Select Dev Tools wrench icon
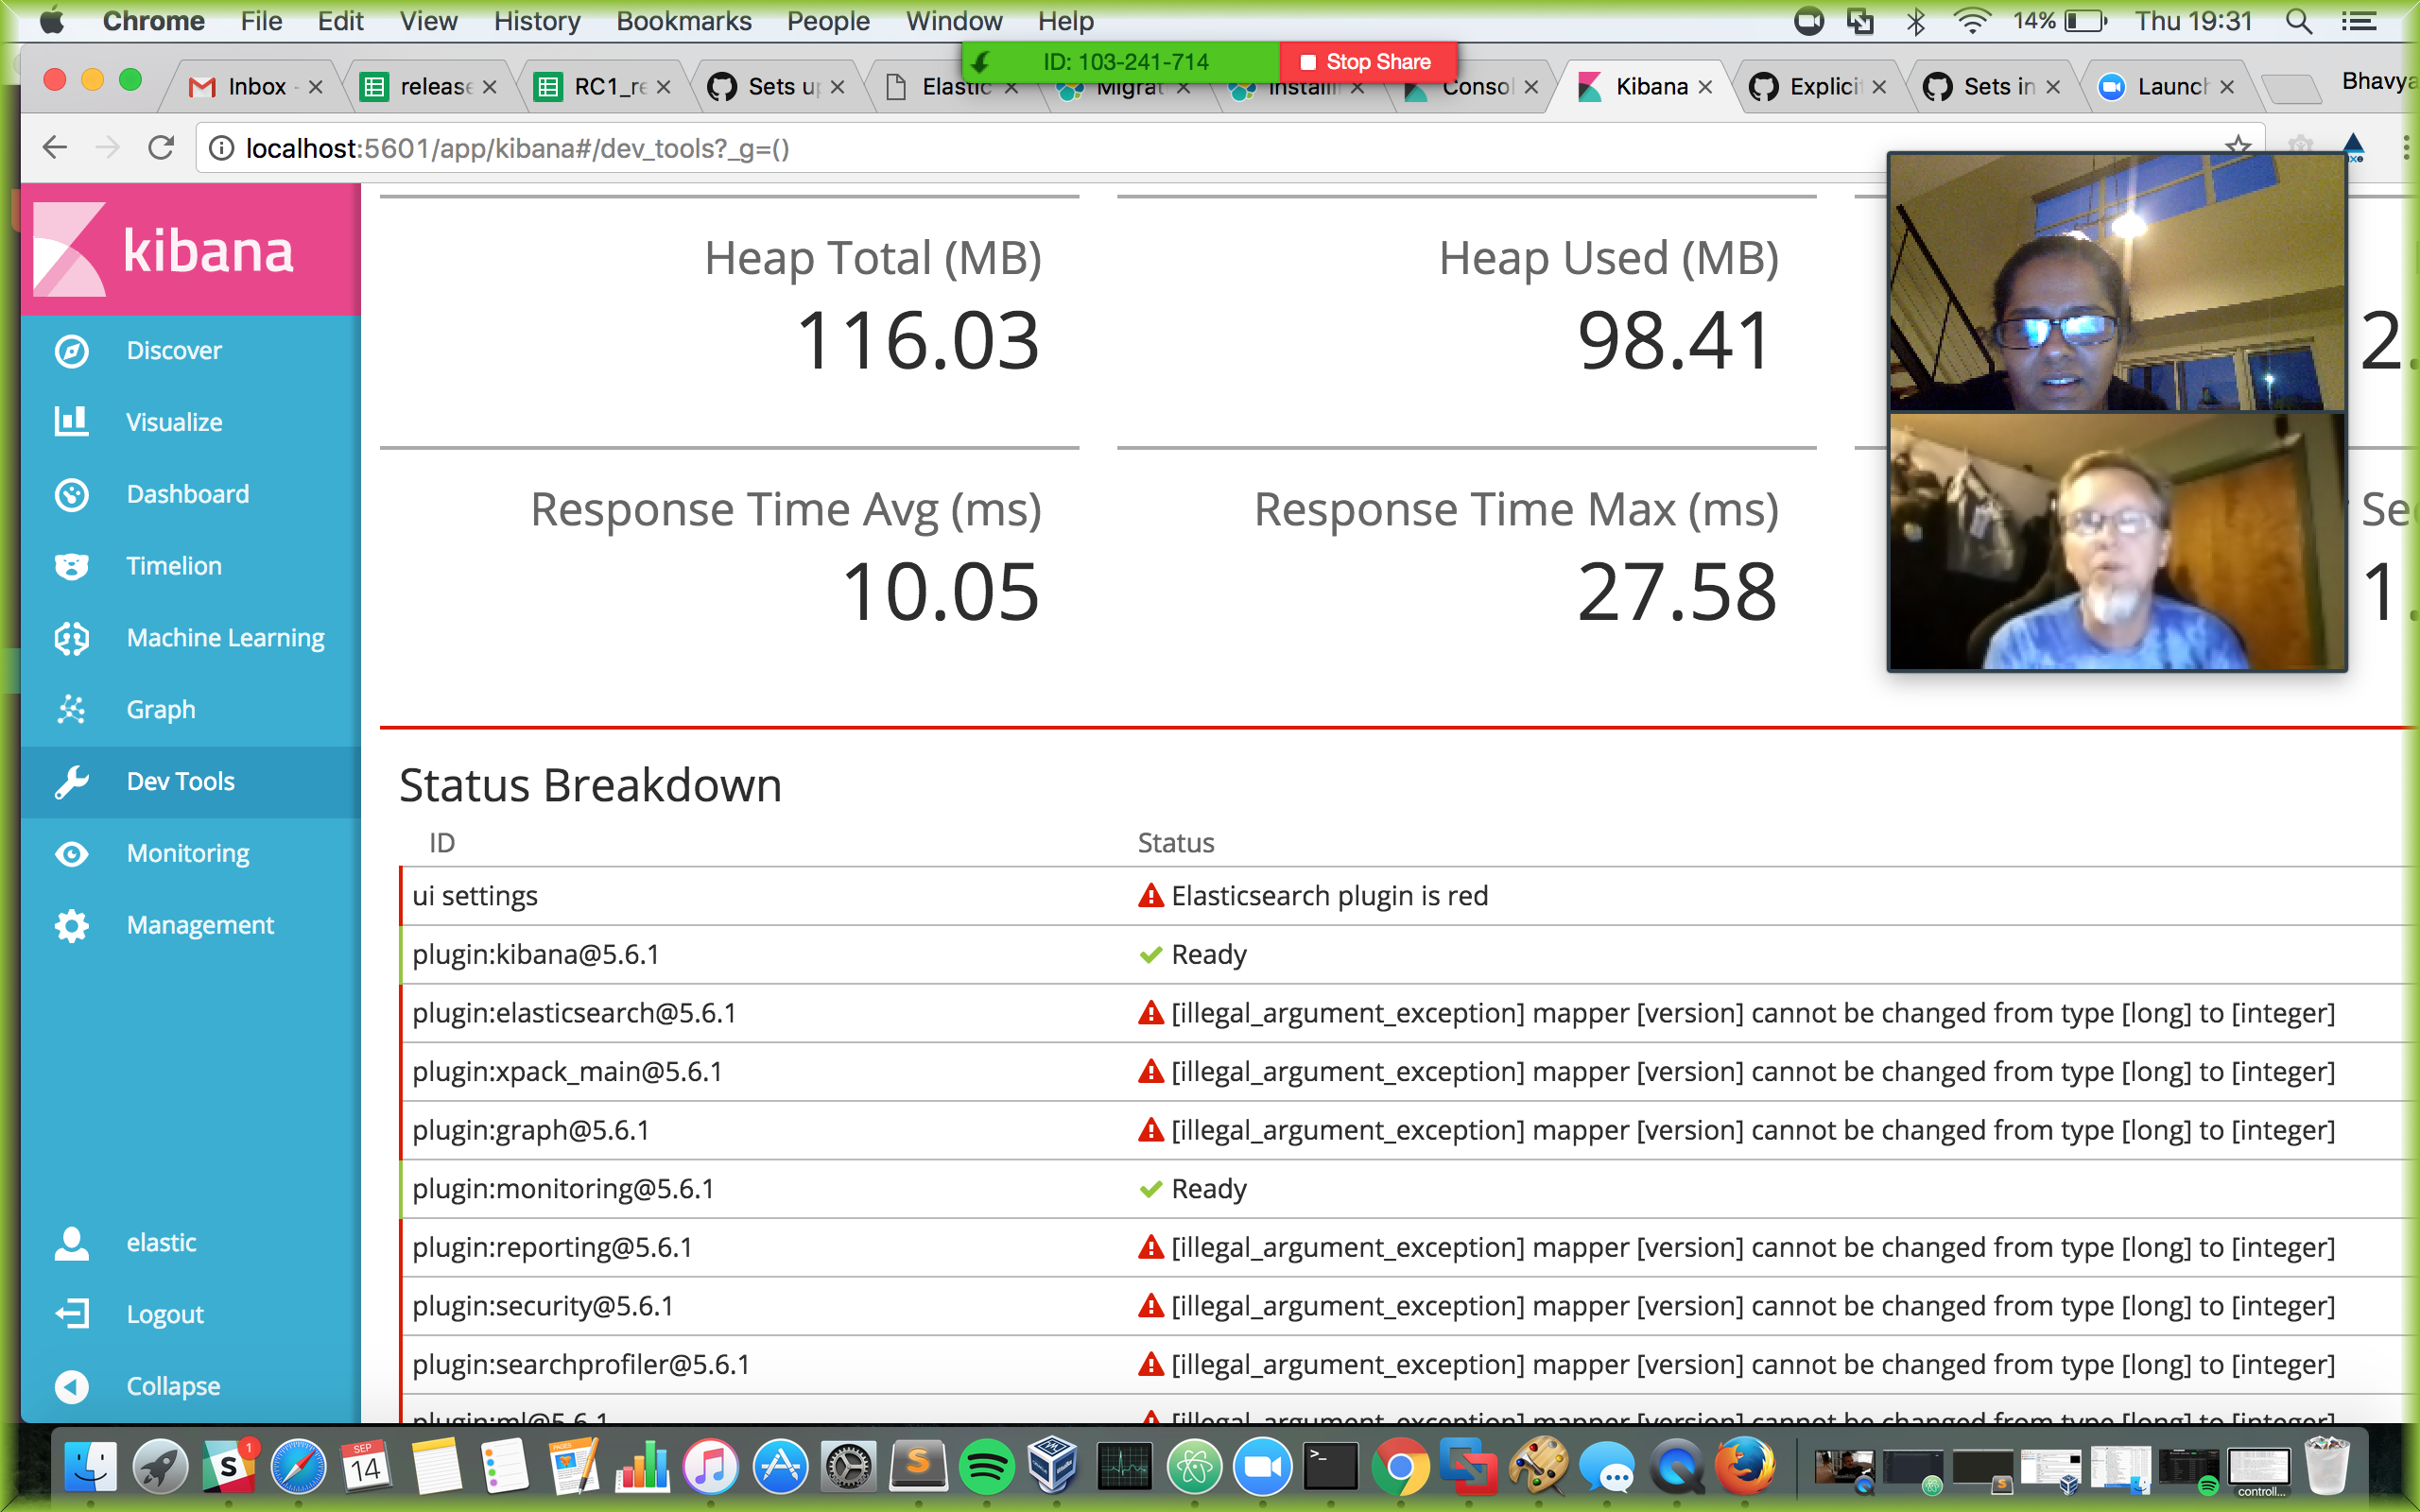This screenshot has height=1512, width=2420. pyautogui.click(x=71, y=782)
